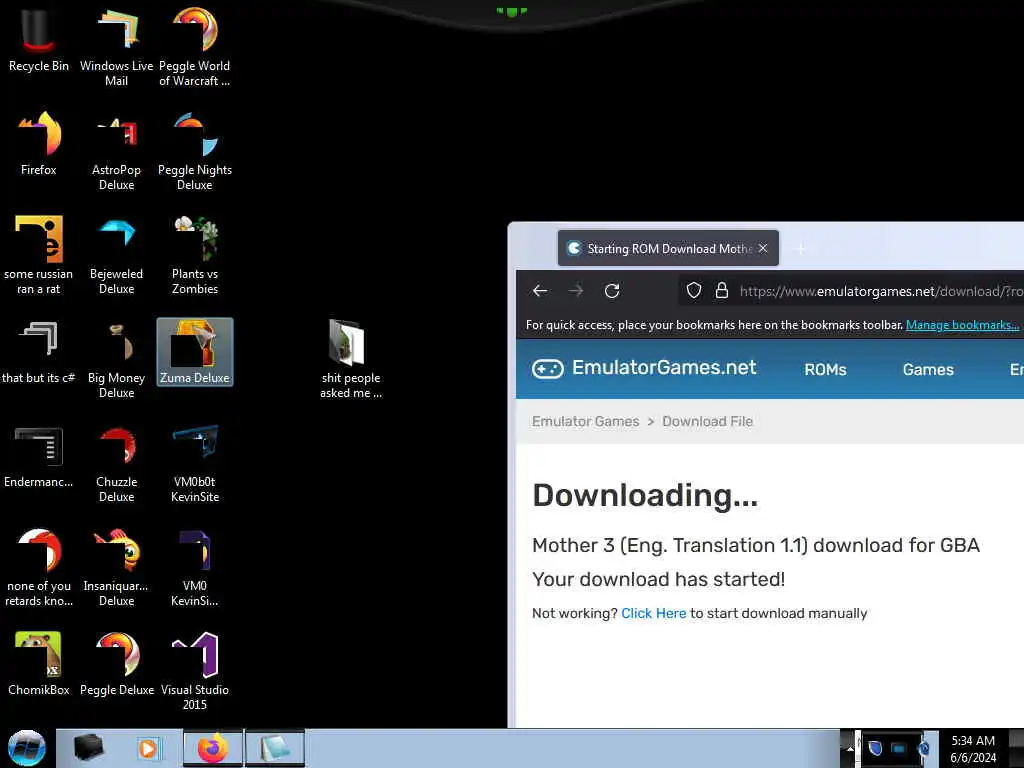Select the highlighted Zuma Deluxe icon

195,352
